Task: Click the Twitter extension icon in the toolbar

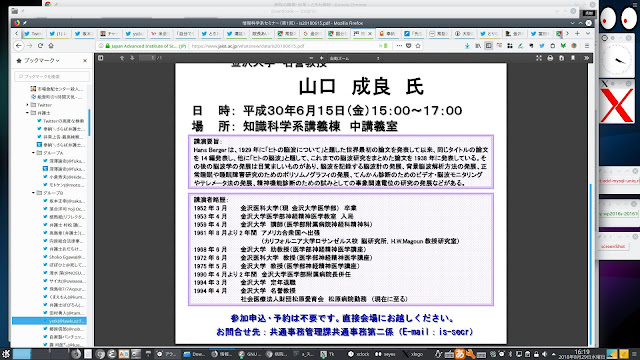Action: pos(542,46)
